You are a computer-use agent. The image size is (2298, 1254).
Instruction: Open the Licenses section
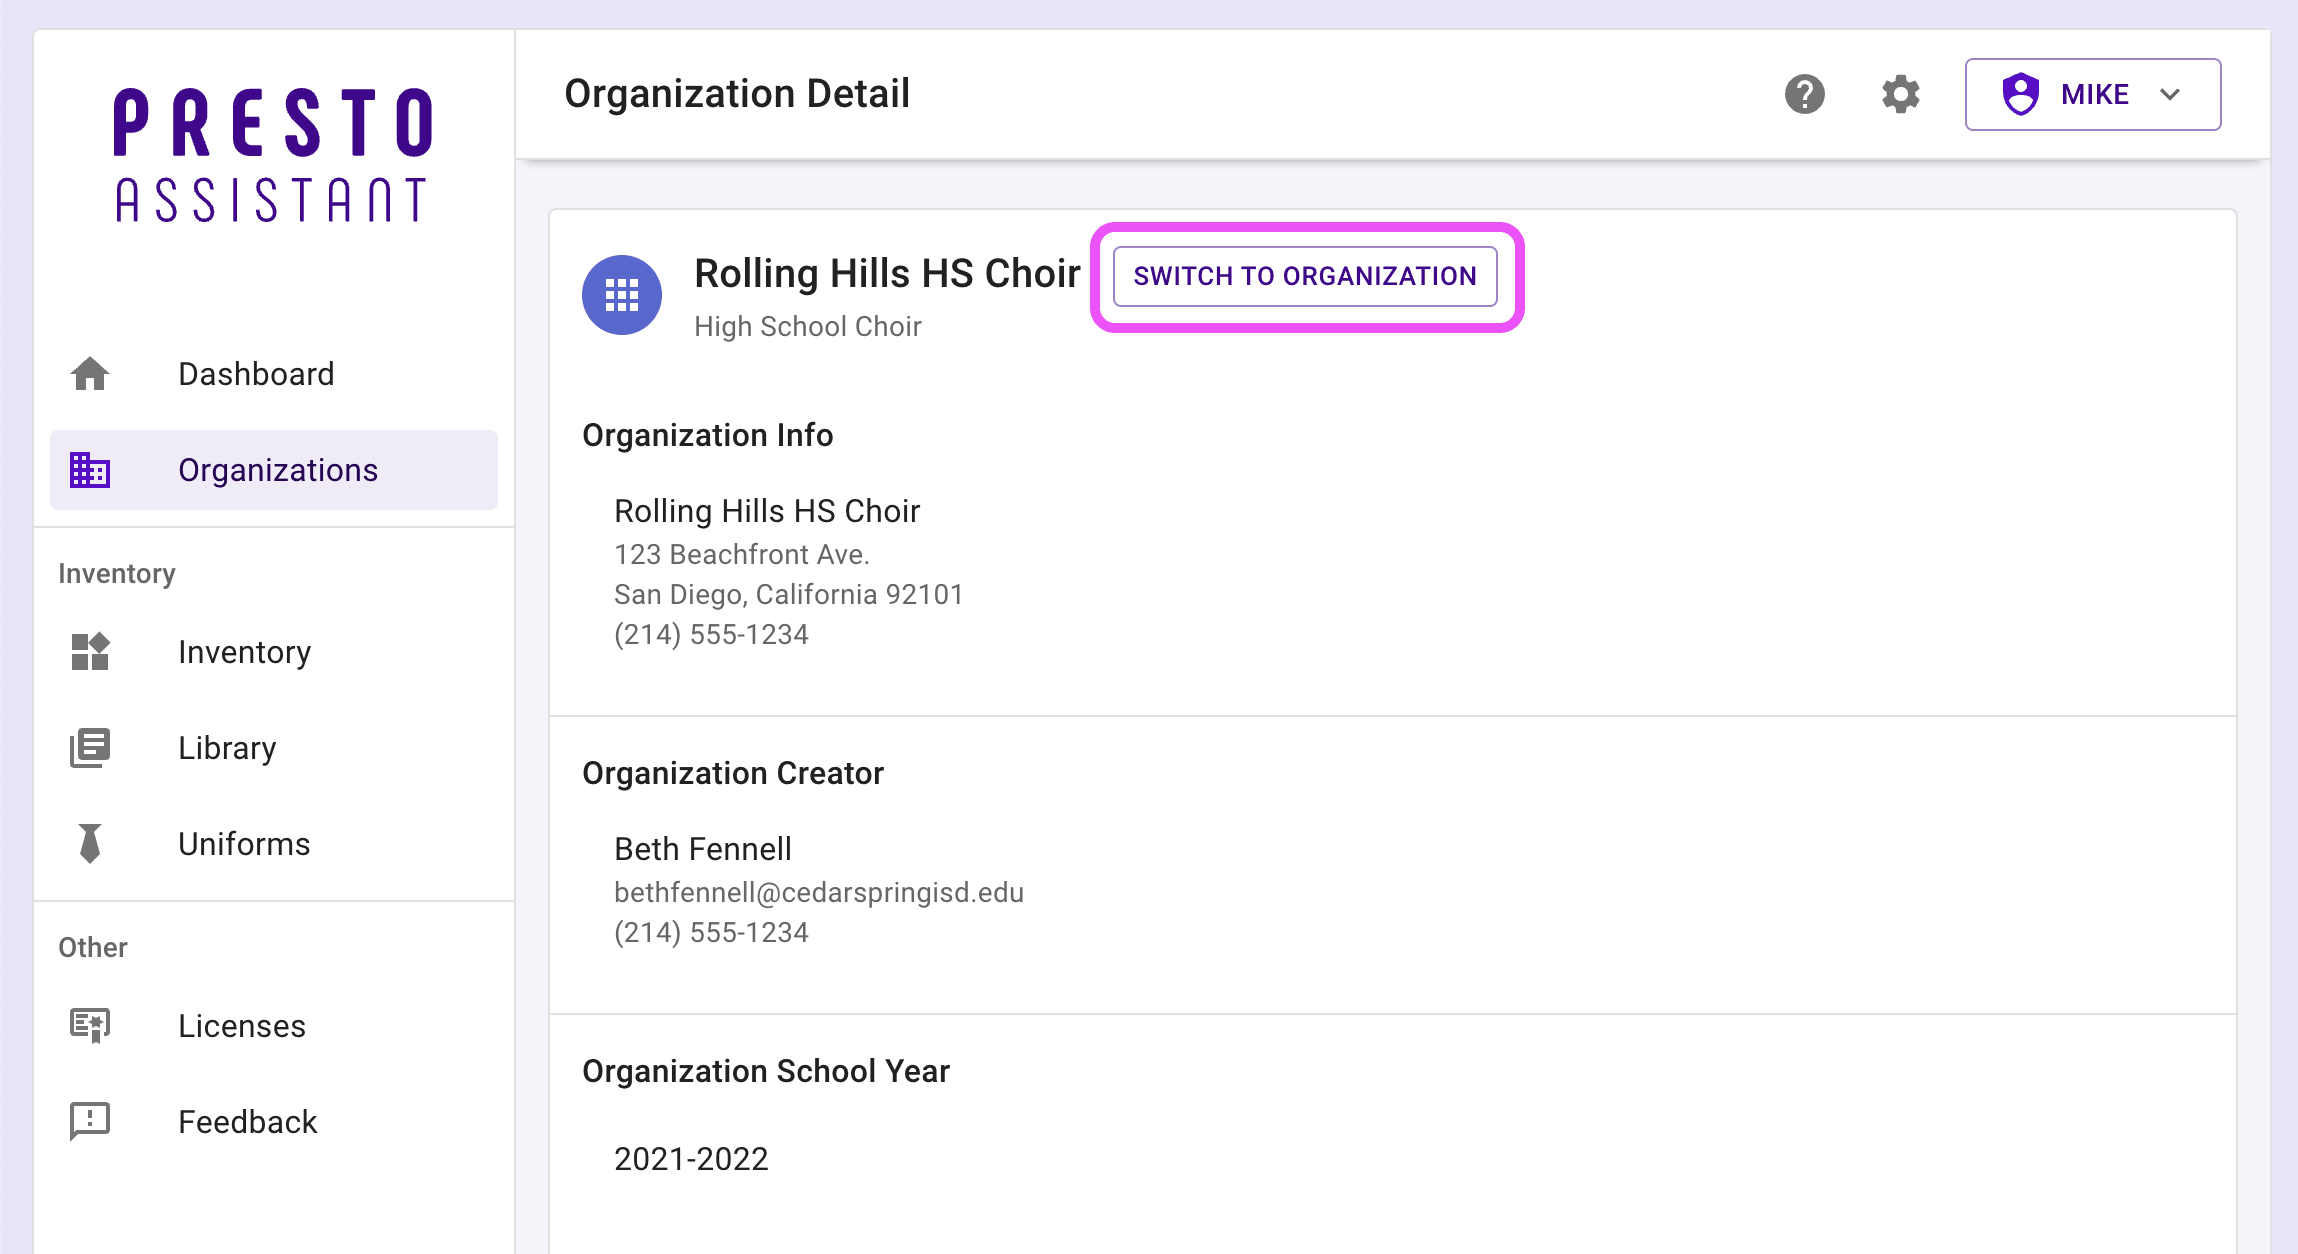(x=242, y=1026)
